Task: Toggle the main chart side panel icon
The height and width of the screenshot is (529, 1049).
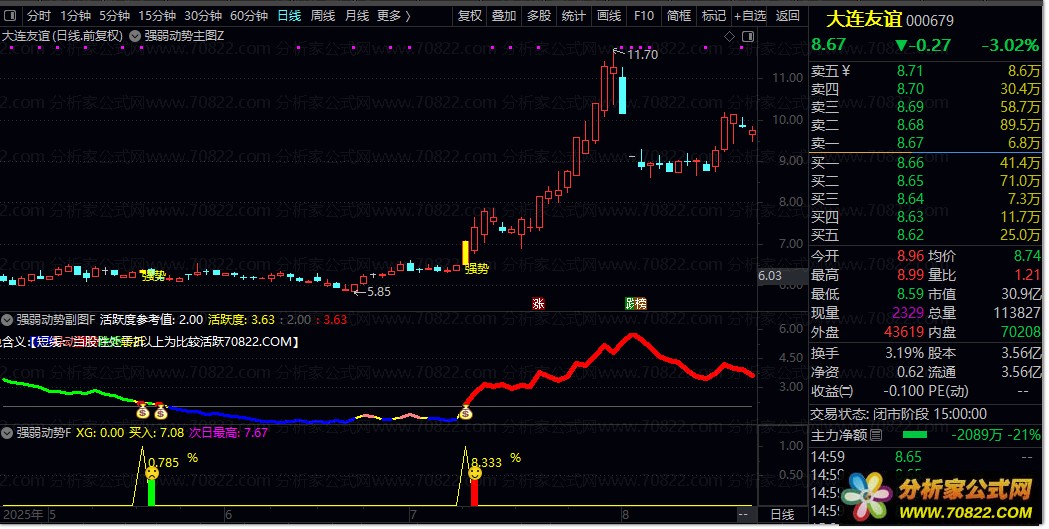Action: [748, 36]
